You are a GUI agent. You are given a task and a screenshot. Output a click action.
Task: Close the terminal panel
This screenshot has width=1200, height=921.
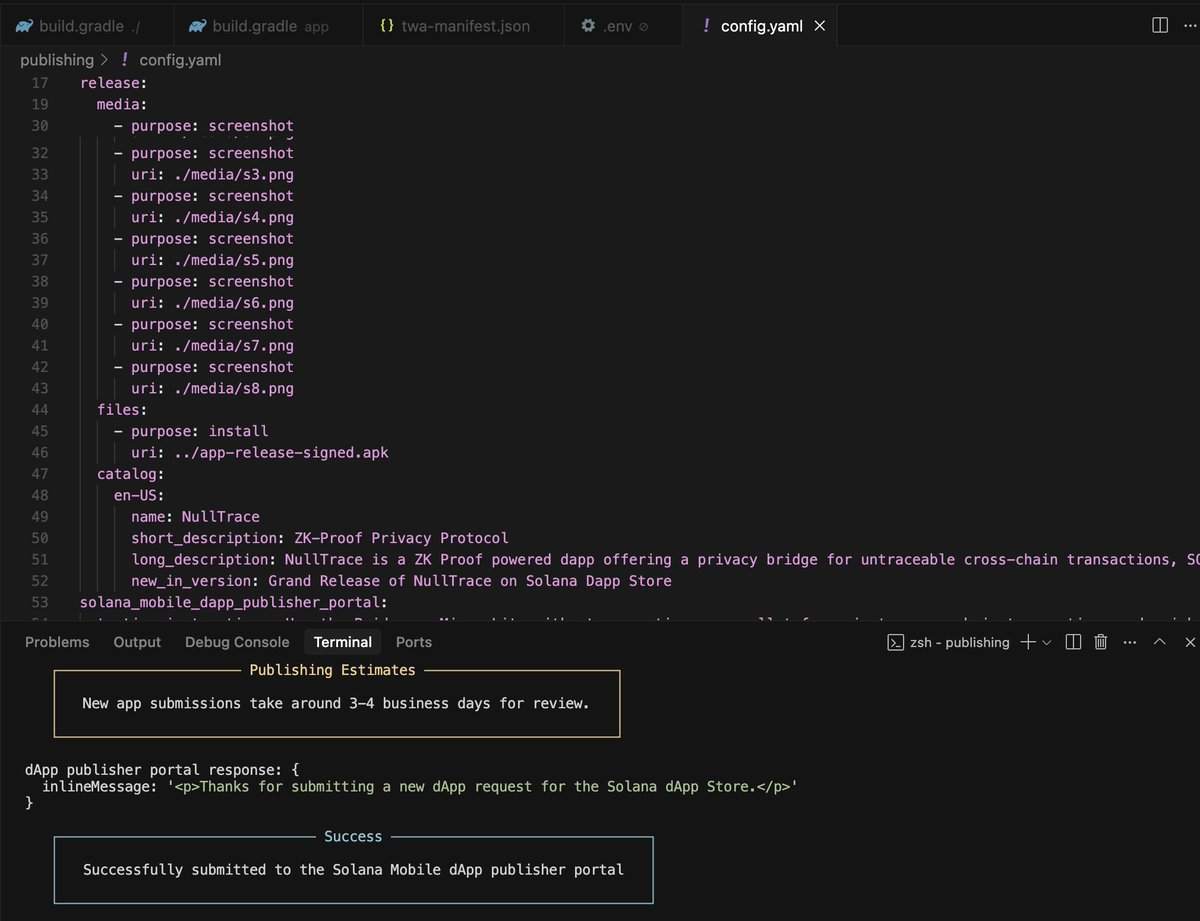(1190, 642)
